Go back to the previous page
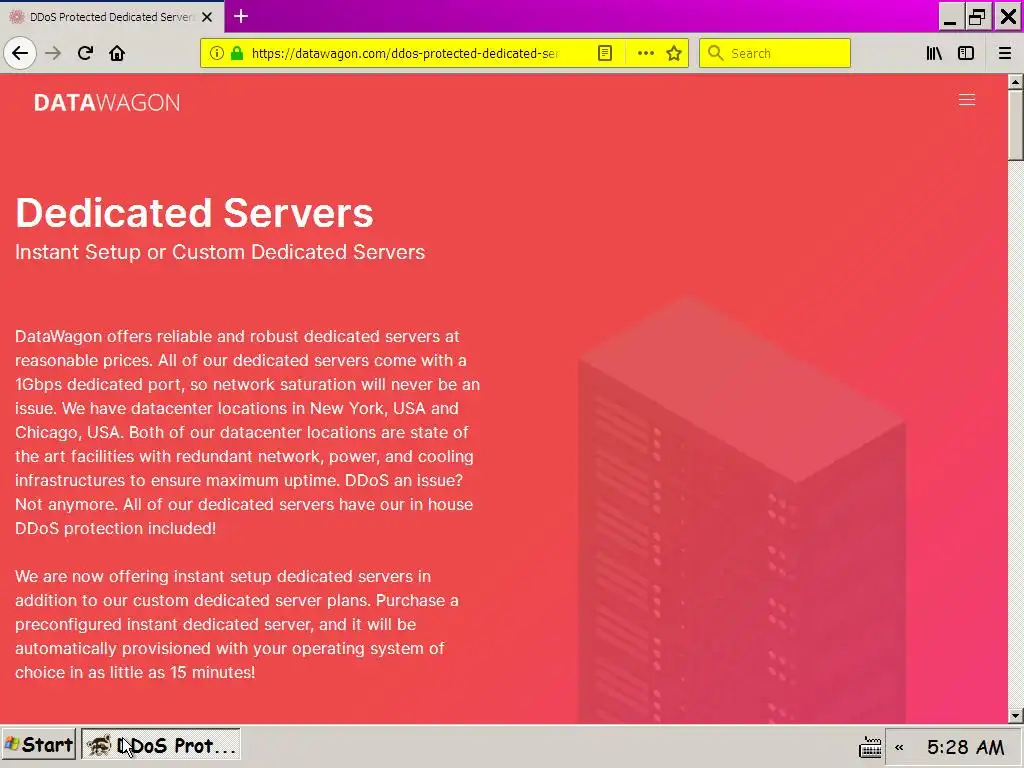 20,53
